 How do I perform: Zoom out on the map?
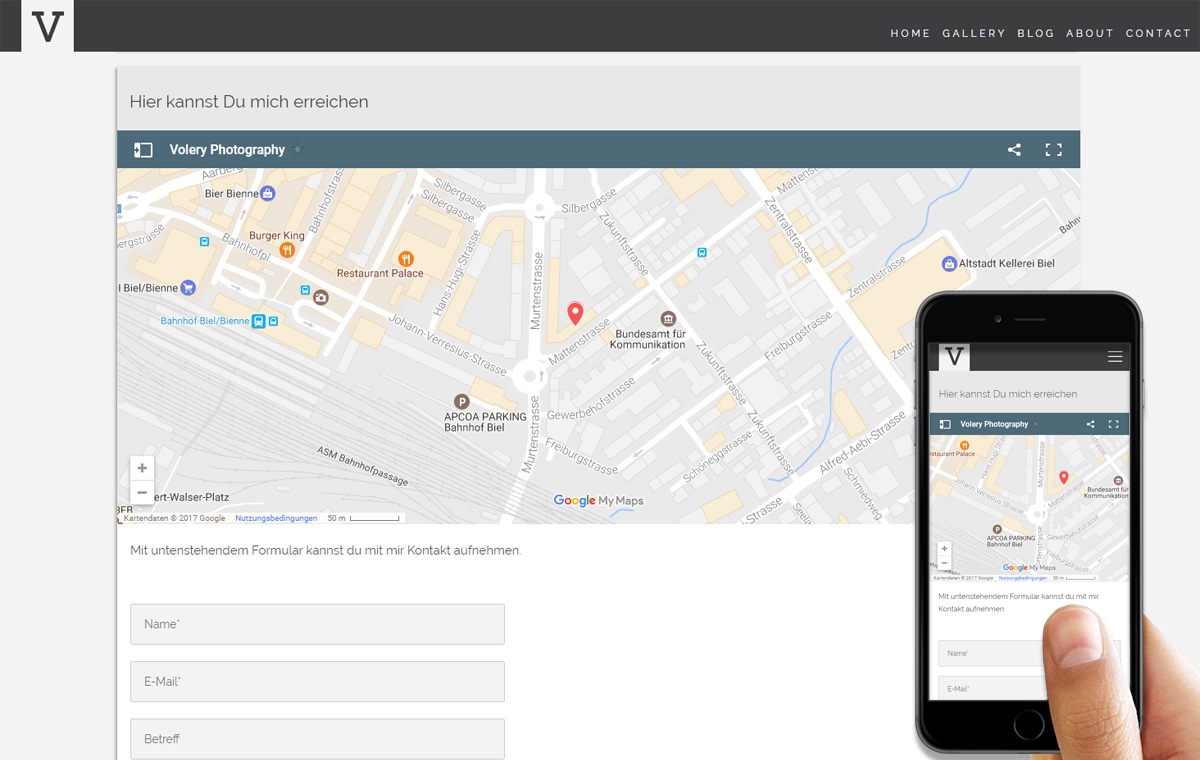pyautogui.click(x=142, y=492)
